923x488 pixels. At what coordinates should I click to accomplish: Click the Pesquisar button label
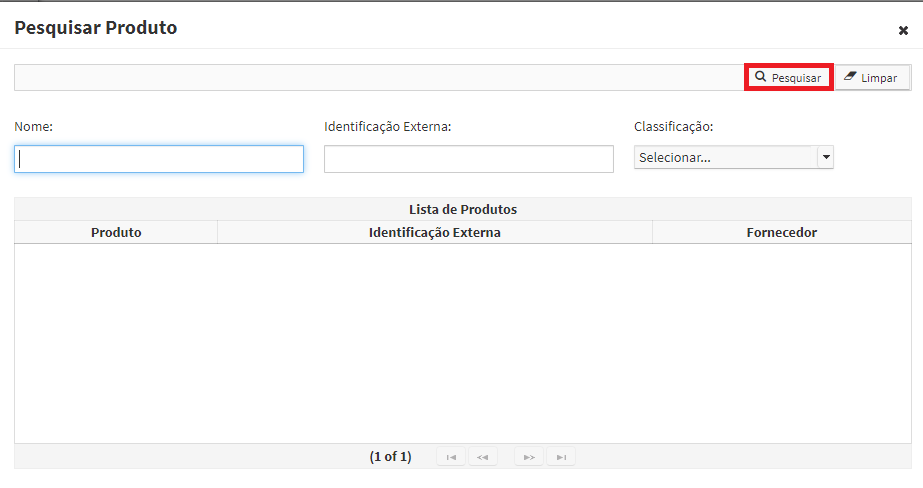(796, 78)
